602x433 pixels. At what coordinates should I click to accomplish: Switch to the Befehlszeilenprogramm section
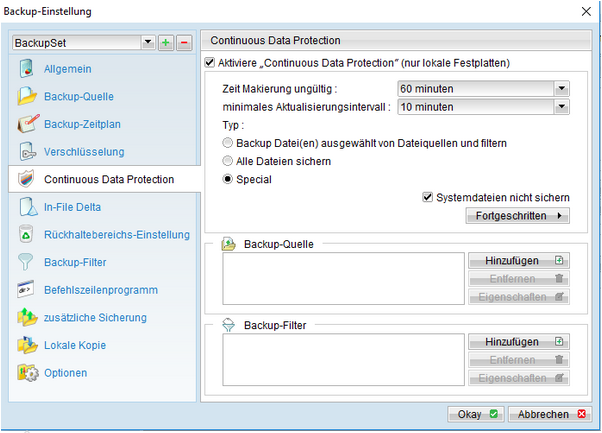[101, 290]
